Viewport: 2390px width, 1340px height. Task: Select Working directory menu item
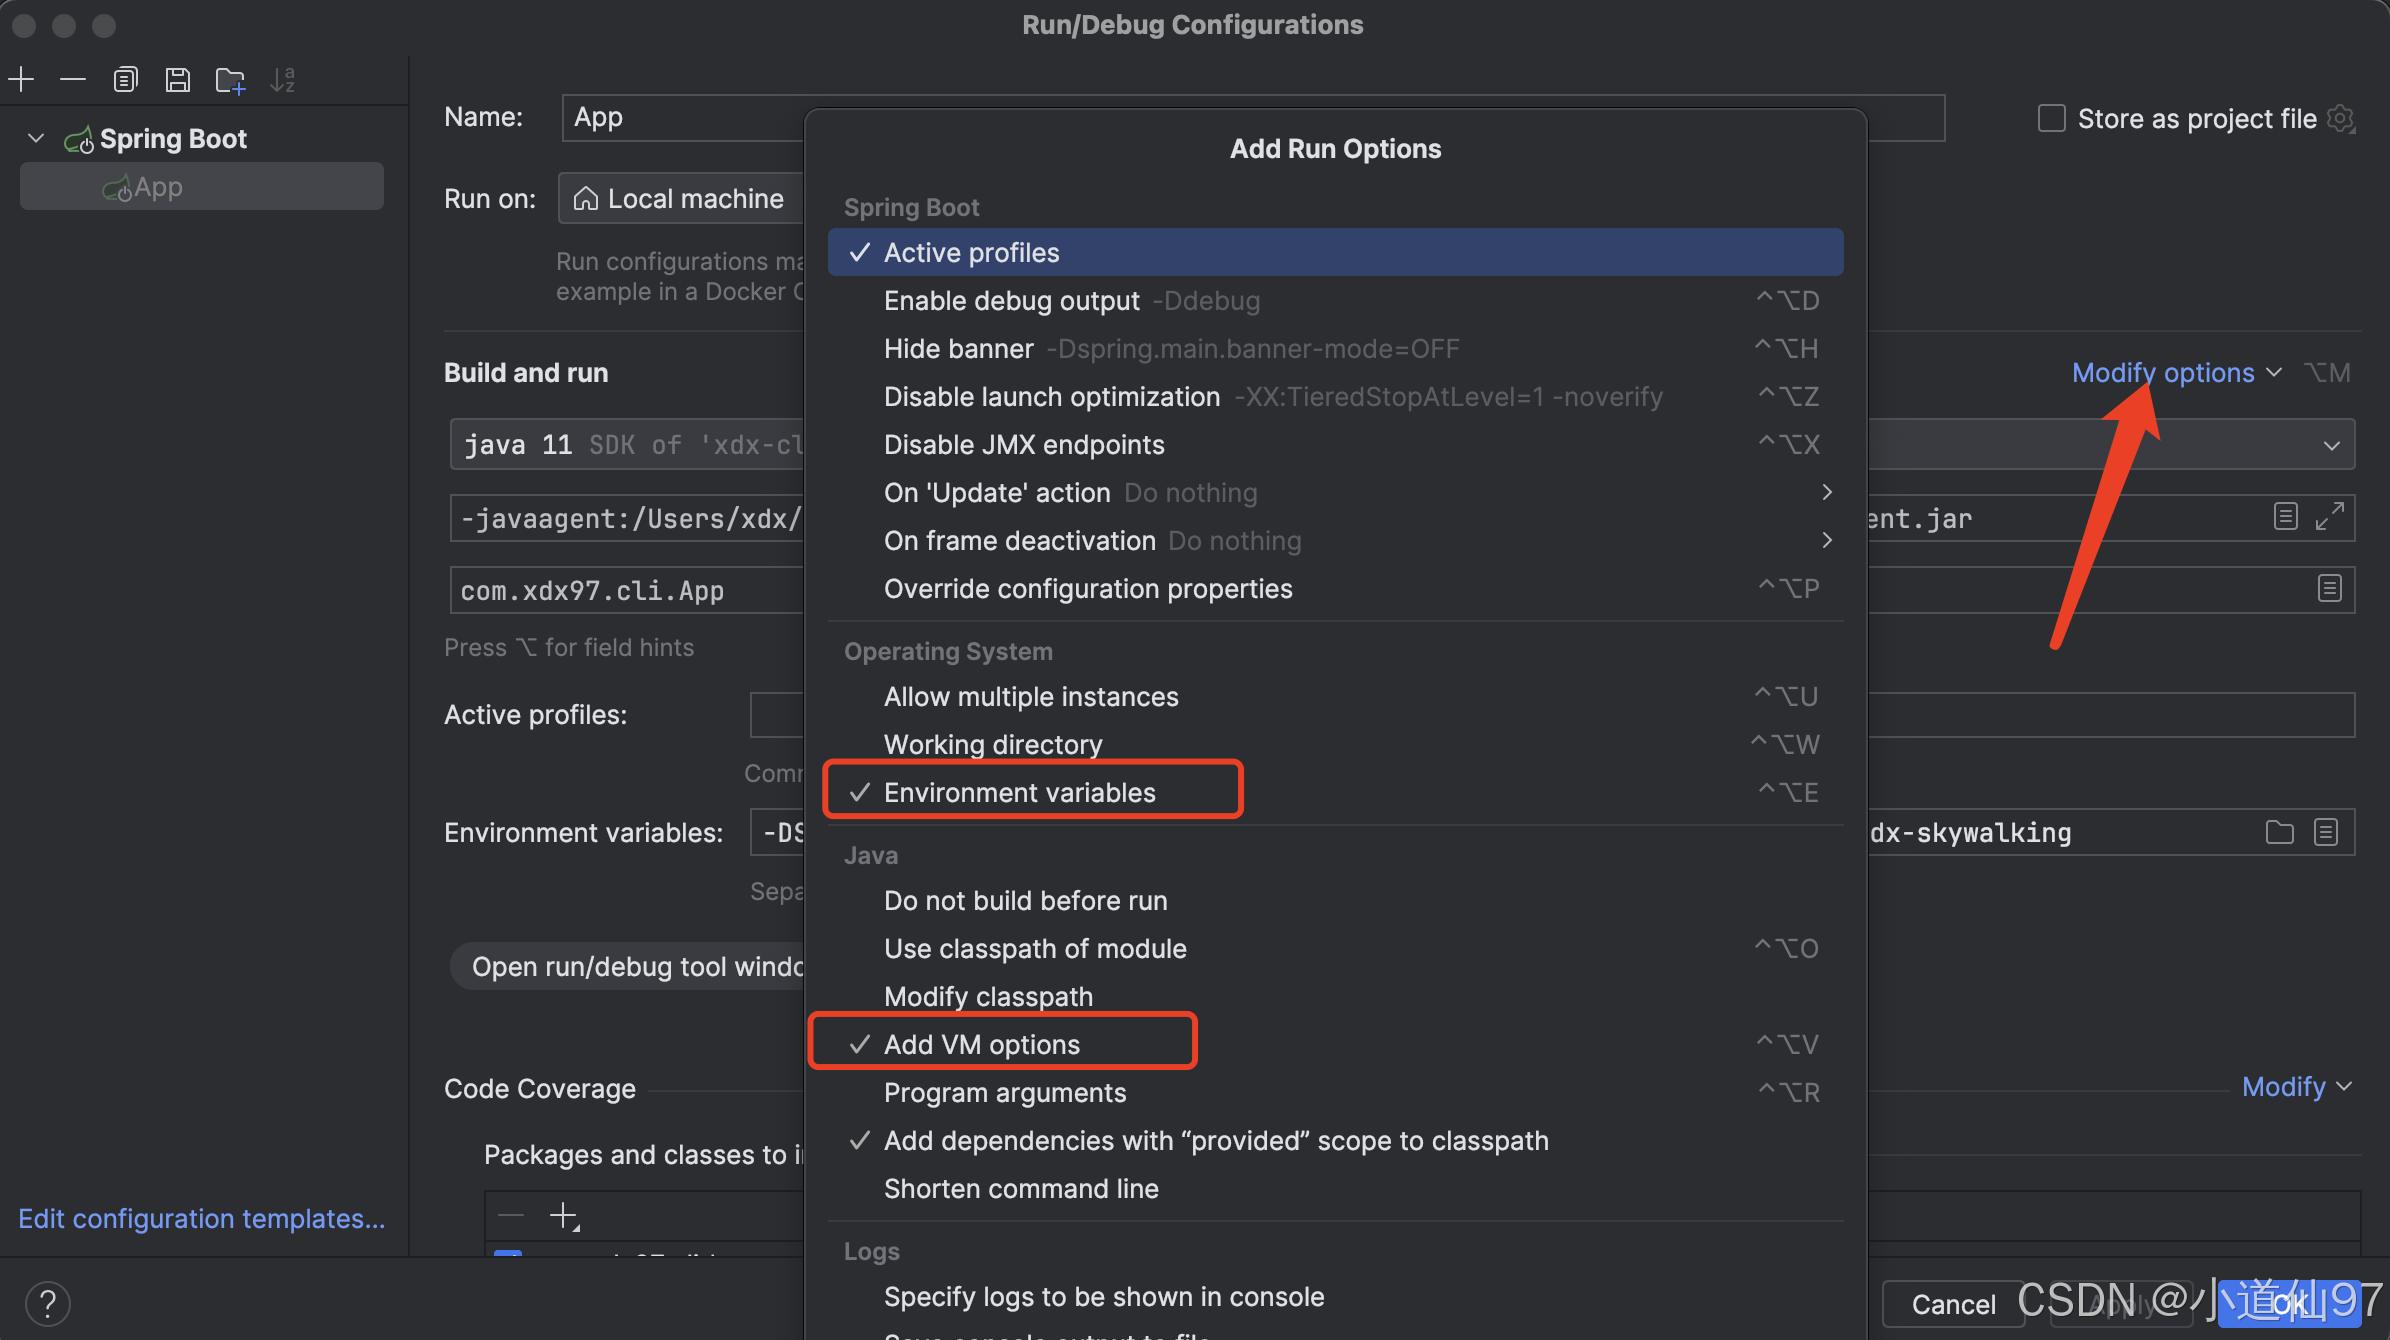point(1335,744)
